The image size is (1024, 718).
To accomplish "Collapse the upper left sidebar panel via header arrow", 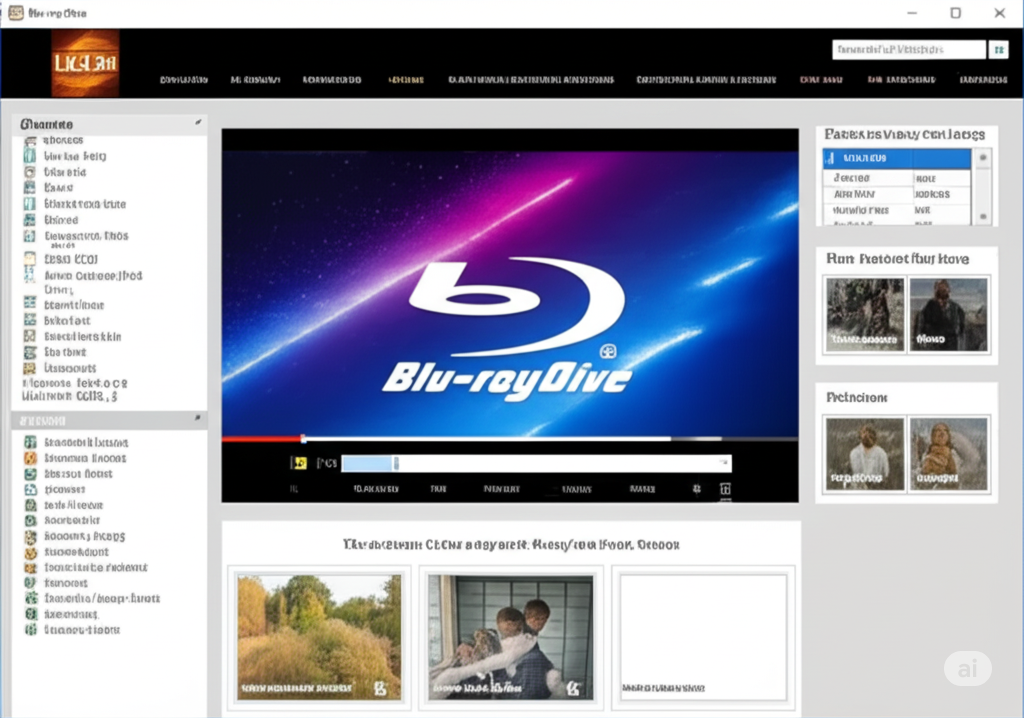I will click(x=198, y=122).
